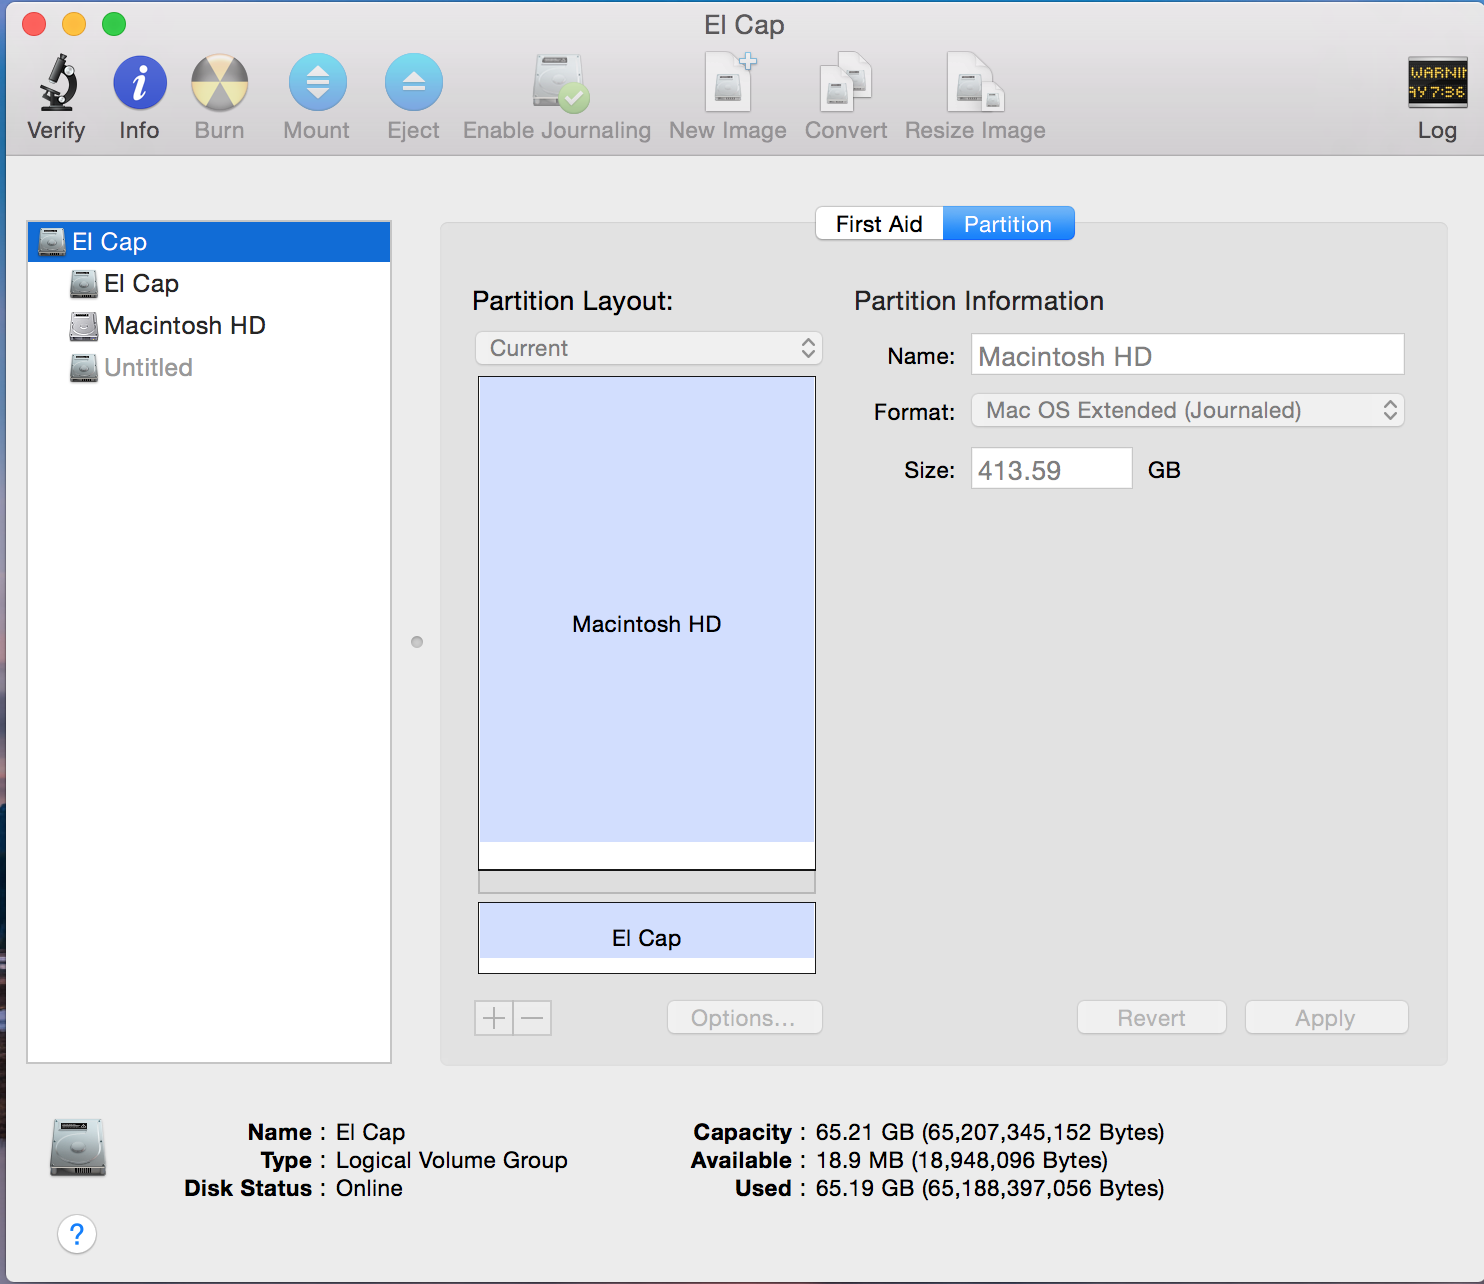Screen dimensions: 1484x1284
Task: Open the Info toolbar icon
Action: (x=140, y=82)
